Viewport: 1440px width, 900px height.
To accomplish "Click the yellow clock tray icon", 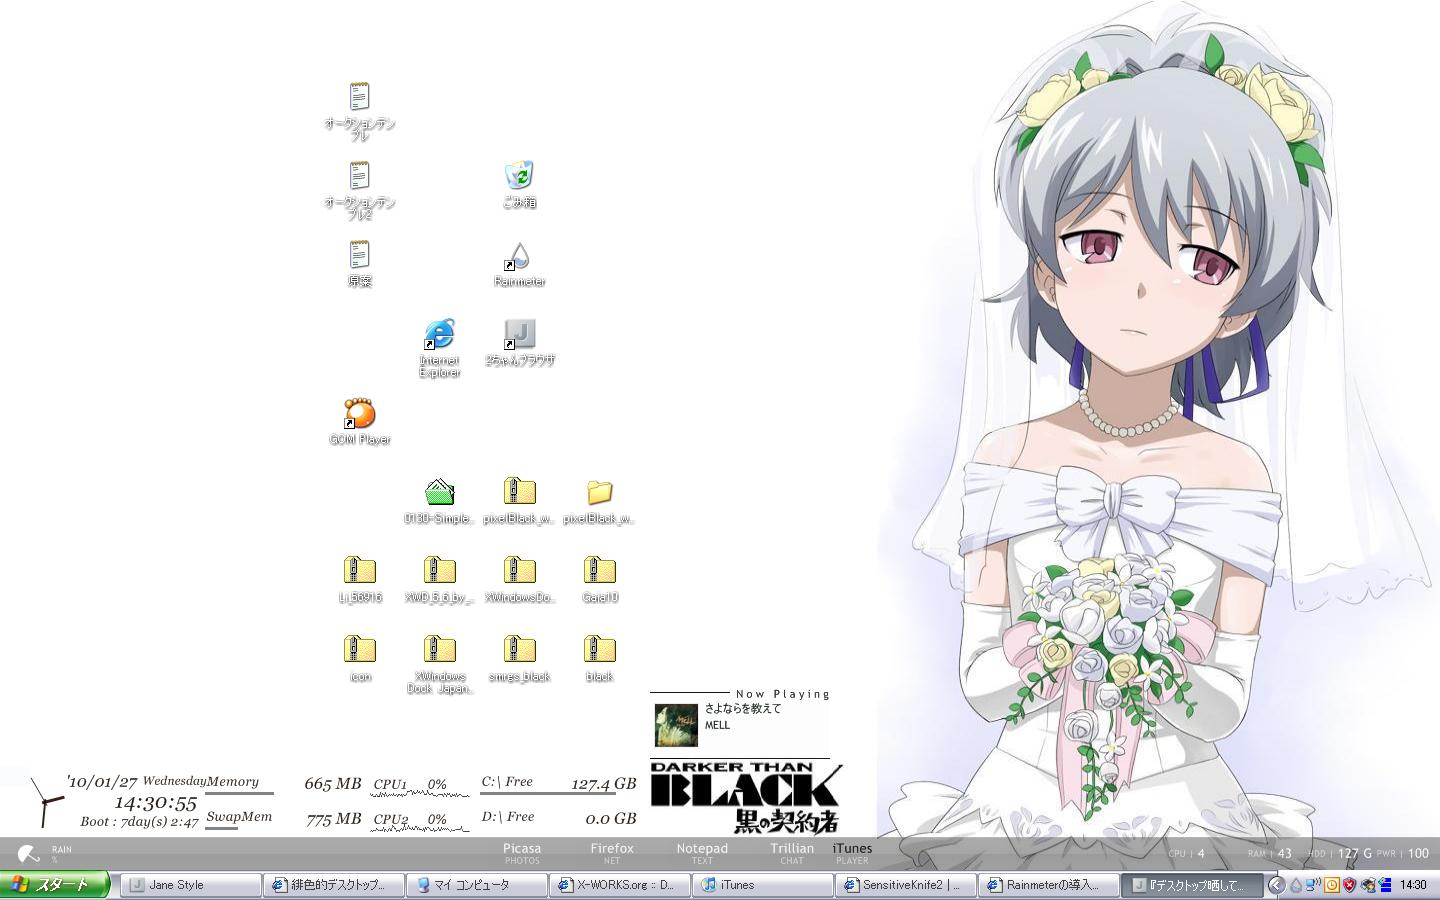I will [1331, 885].
